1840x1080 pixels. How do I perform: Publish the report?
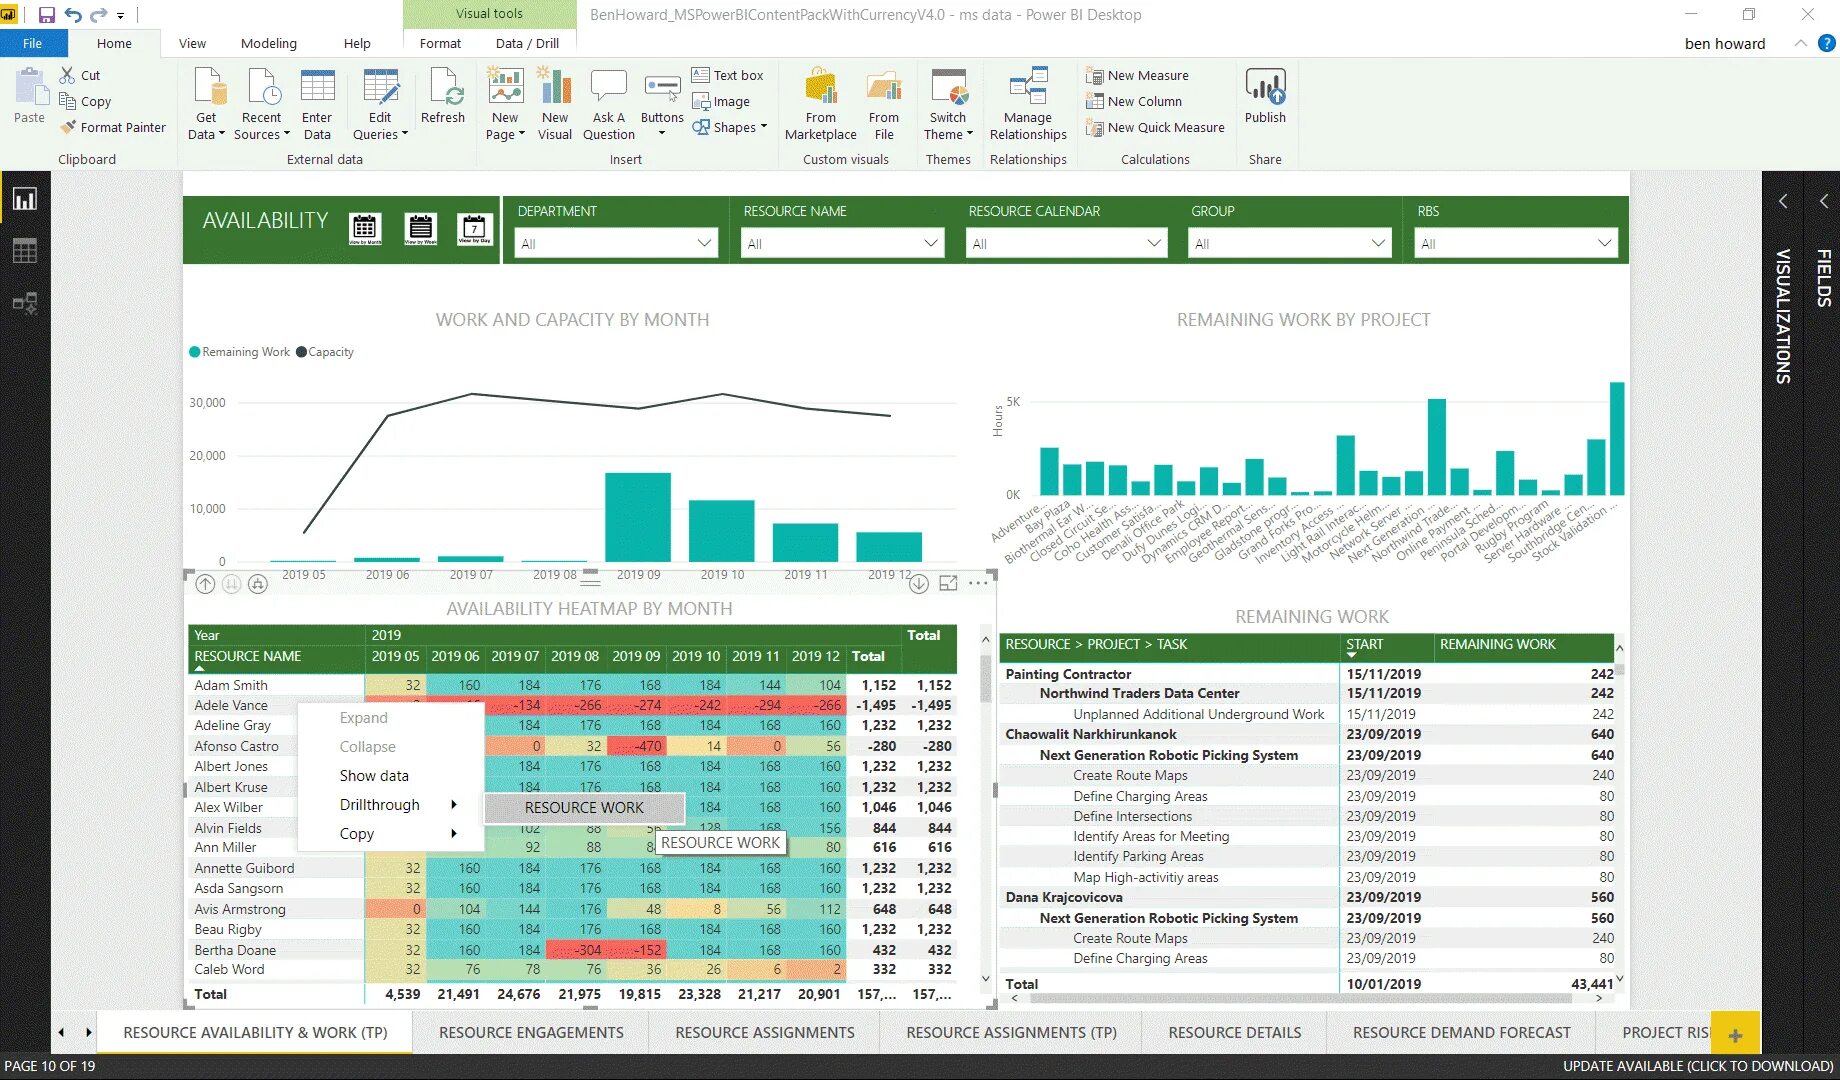tap(1265, 97)
